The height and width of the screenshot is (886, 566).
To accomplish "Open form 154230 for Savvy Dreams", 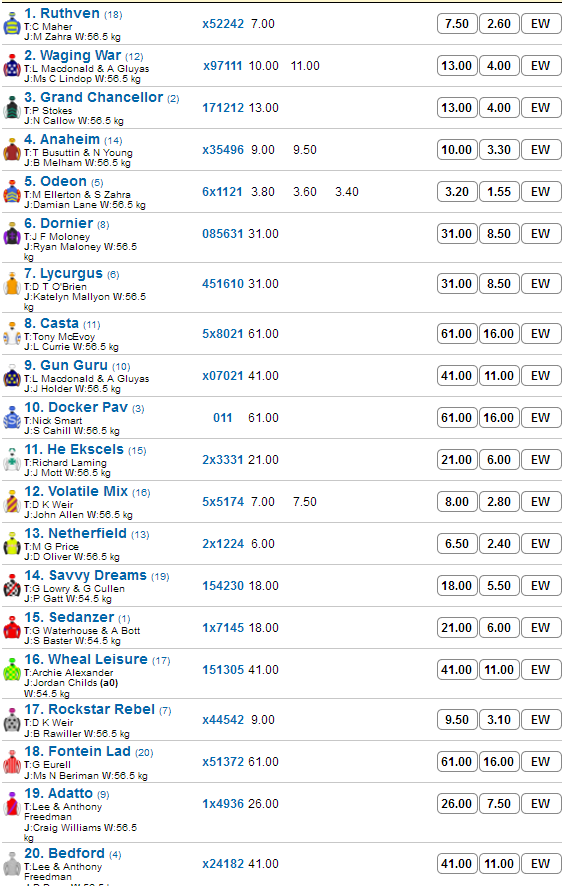I will (x=223, y=586).
